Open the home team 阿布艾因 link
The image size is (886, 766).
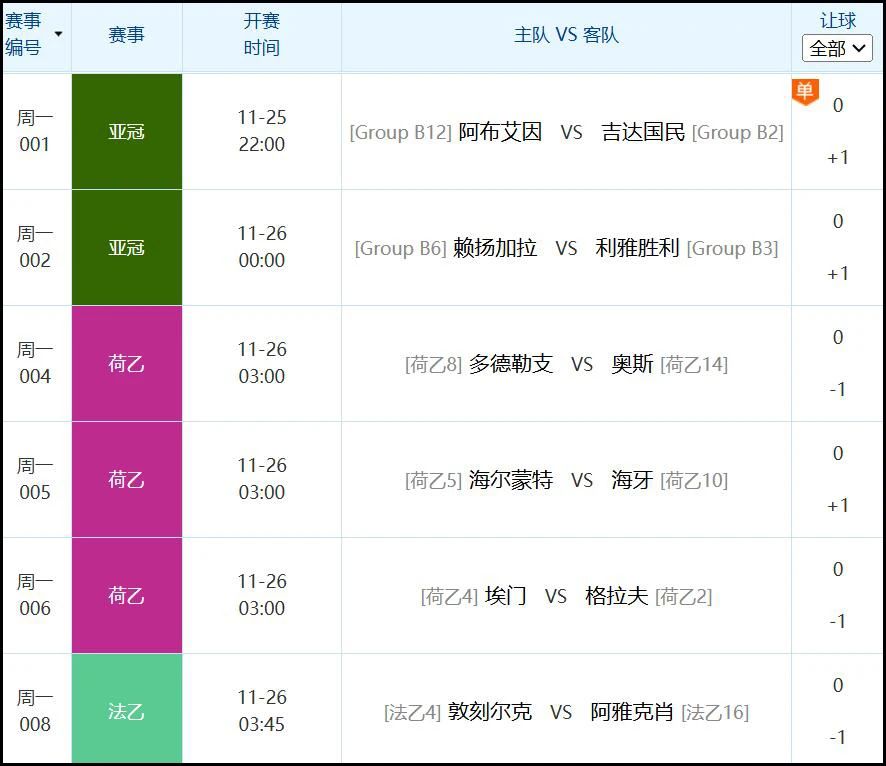pyautogui.click(x=500, y=132)
